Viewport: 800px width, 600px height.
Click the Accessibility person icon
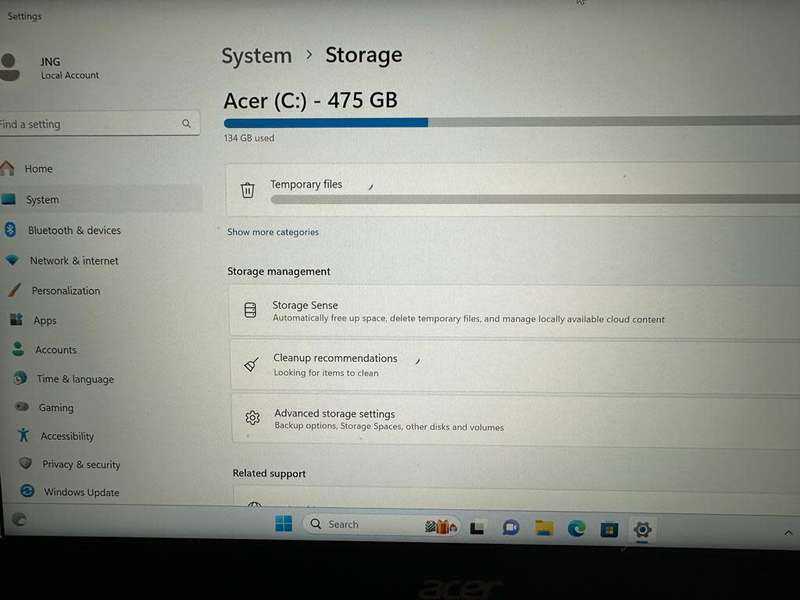(23, 435)
